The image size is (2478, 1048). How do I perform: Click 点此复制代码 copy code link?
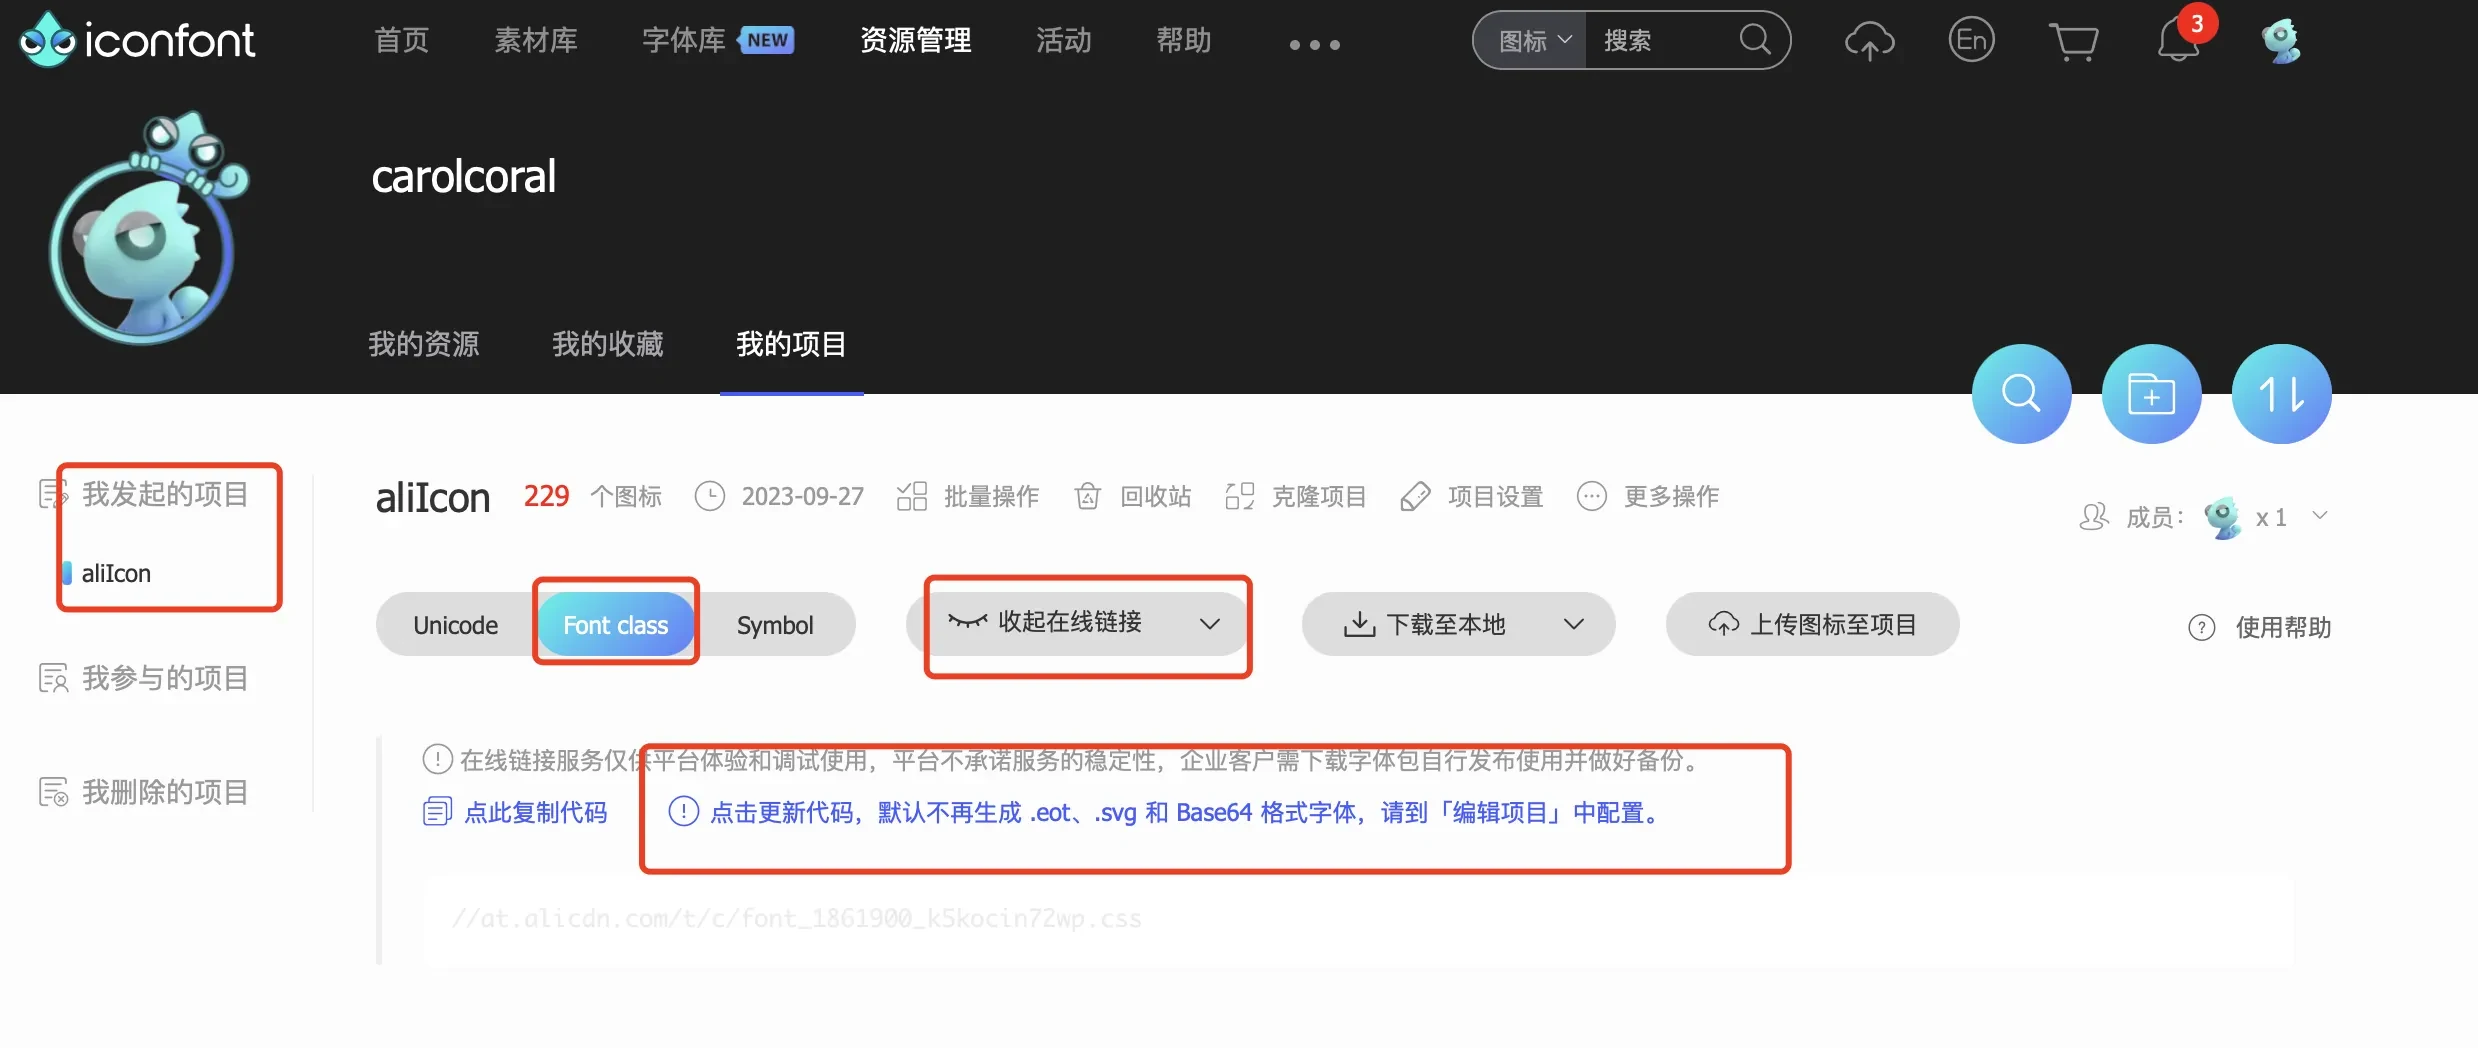[515, 812]
